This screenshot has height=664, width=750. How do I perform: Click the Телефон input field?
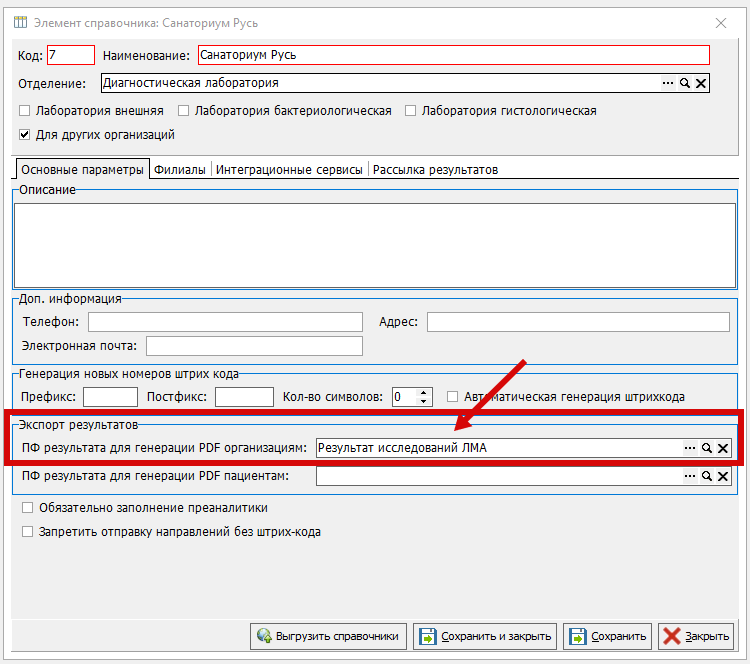(x=225, y=322)
